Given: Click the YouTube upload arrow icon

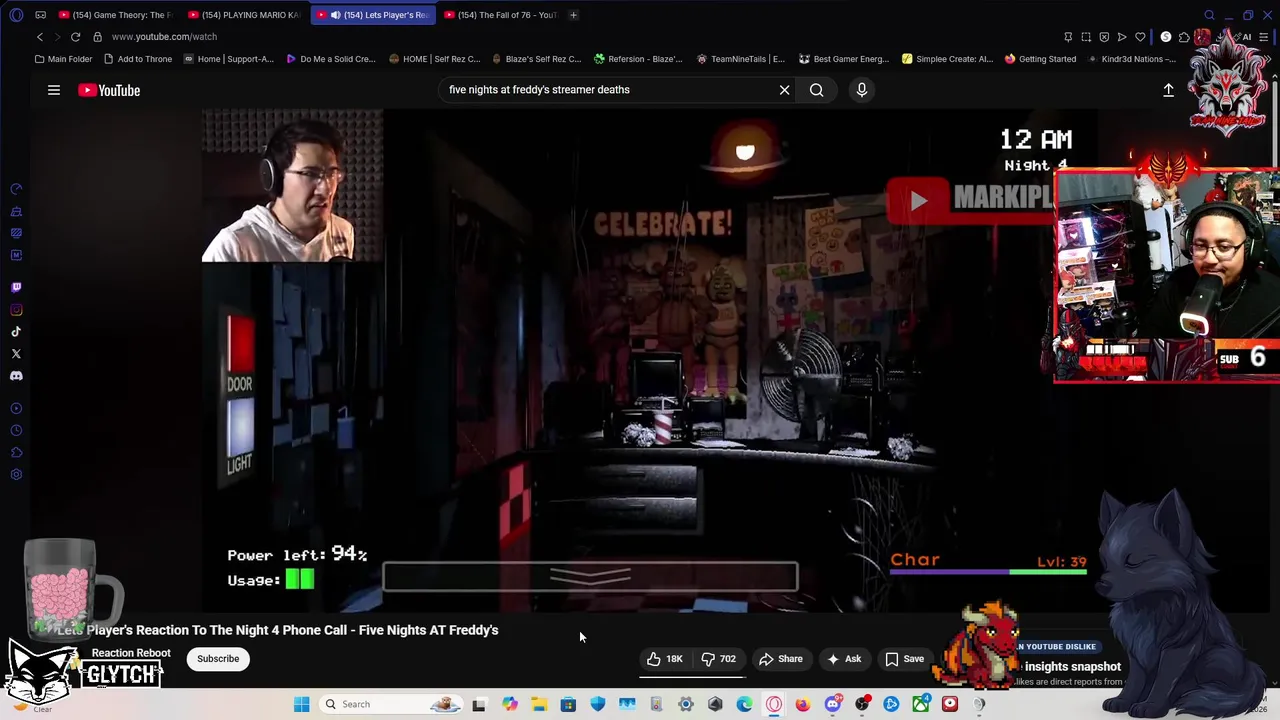Looking at the screenshot, I should [x=1168, y=90].
